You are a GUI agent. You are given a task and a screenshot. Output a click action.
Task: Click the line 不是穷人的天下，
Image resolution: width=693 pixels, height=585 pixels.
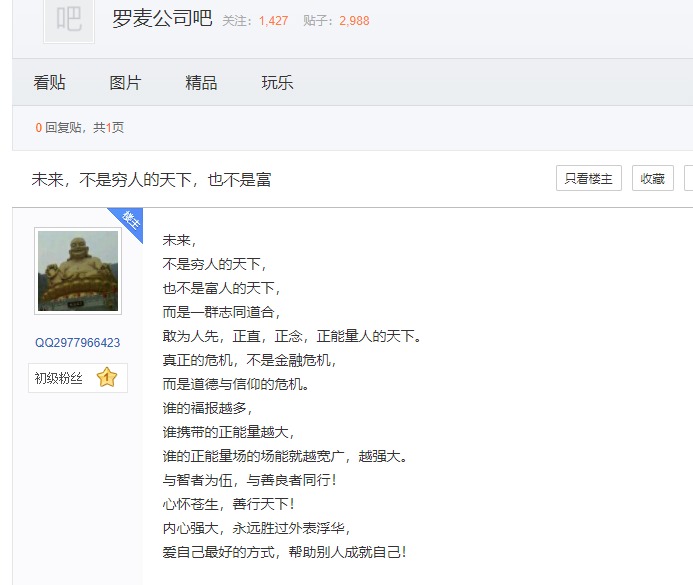(x=214, y=264)
